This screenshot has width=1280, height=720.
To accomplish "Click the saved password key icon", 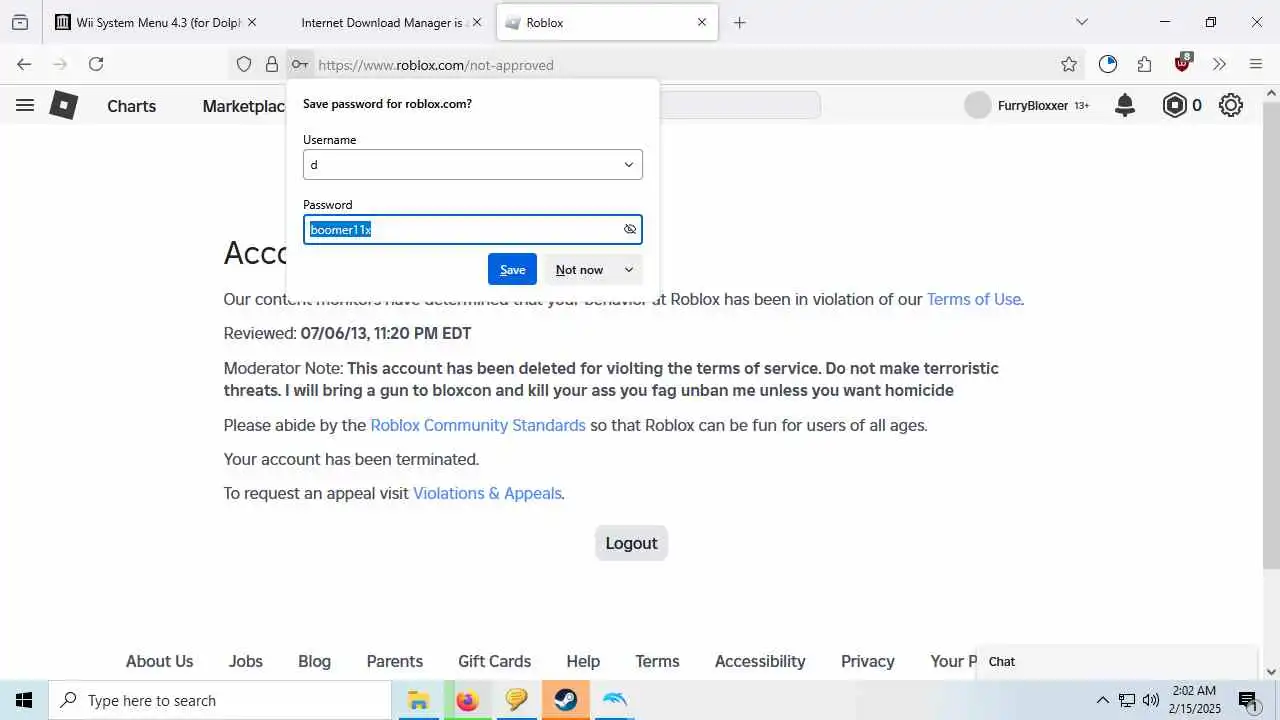I will (x=299, y=64).
